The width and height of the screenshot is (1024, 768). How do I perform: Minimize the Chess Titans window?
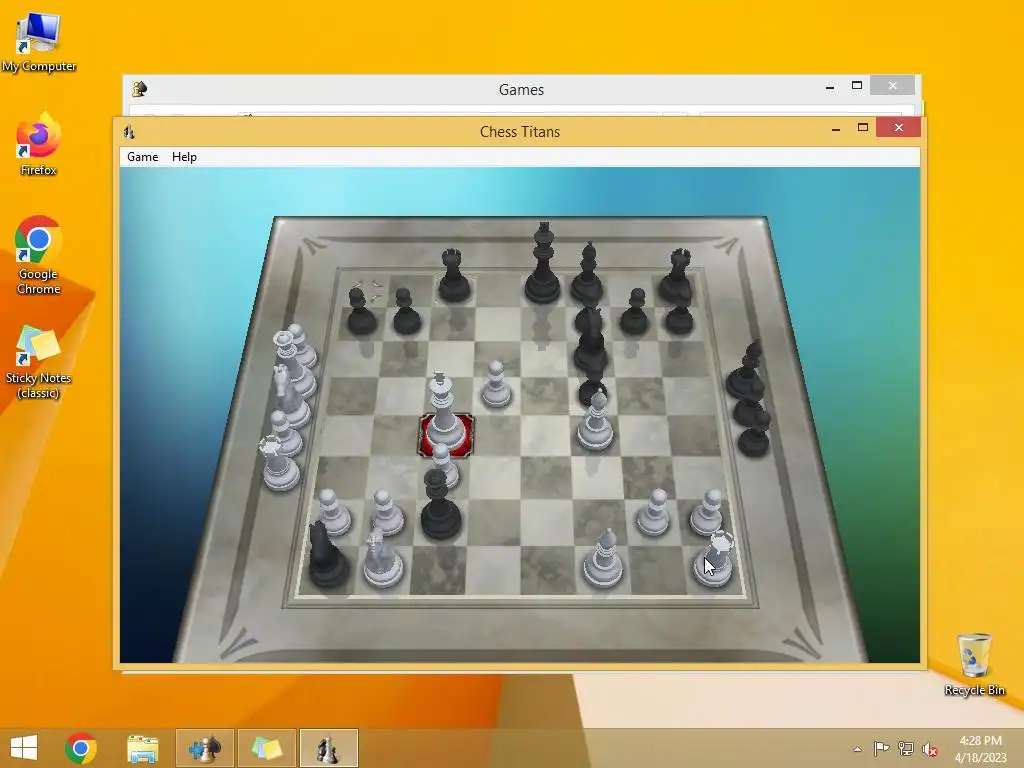tap(835, 129)
